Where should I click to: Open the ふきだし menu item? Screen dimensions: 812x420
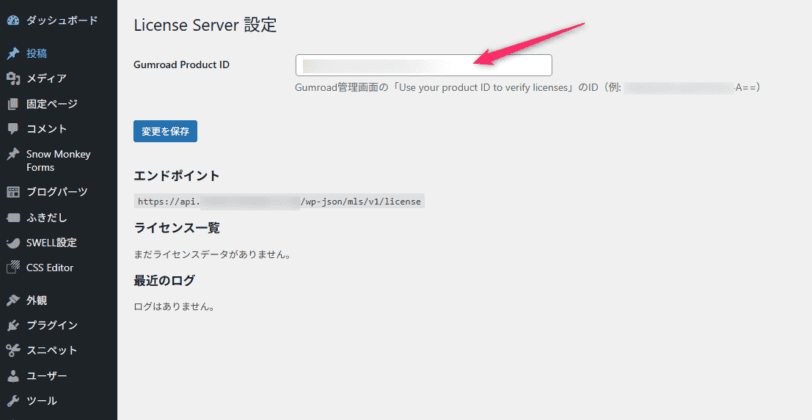coord(46,217)
